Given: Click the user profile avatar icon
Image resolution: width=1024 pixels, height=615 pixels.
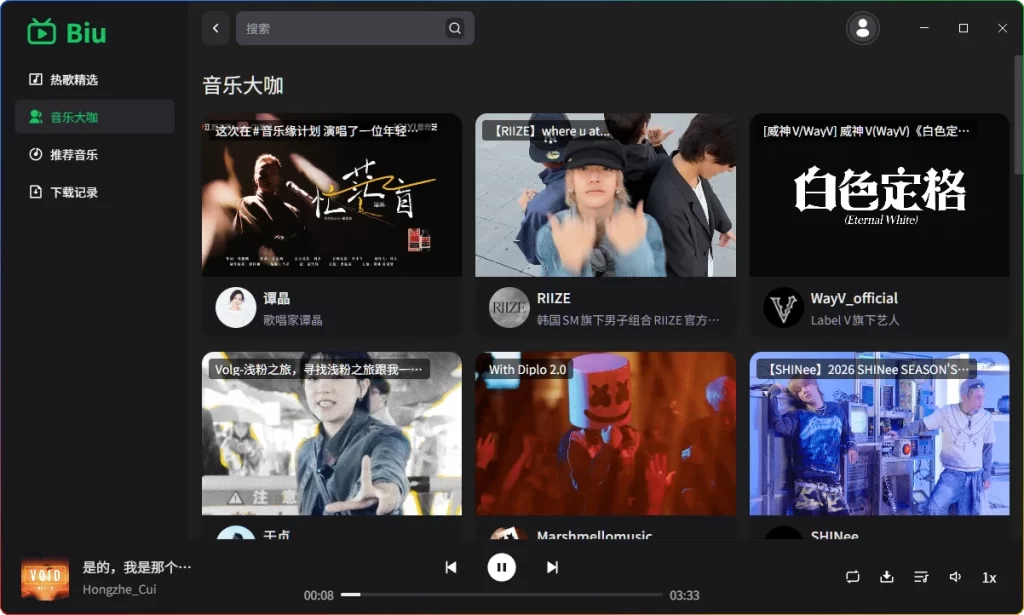Looking at the screenshot, I should coord(862,28).
